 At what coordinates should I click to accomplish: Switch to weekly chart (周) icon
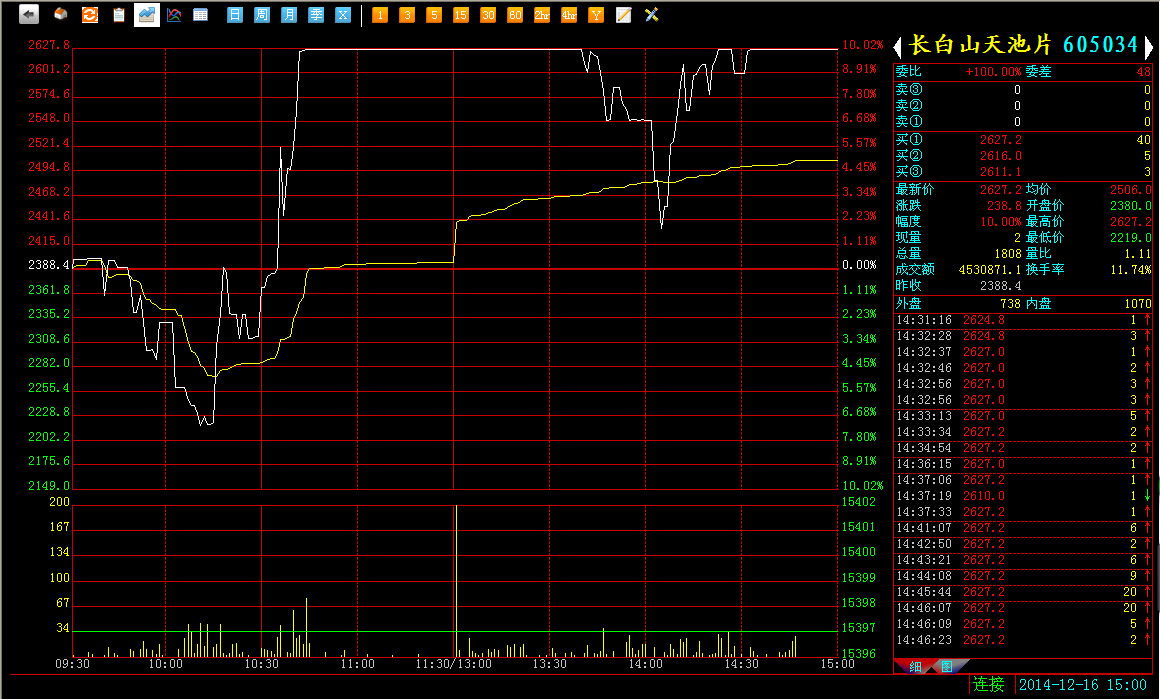click(x=262, y=14)
